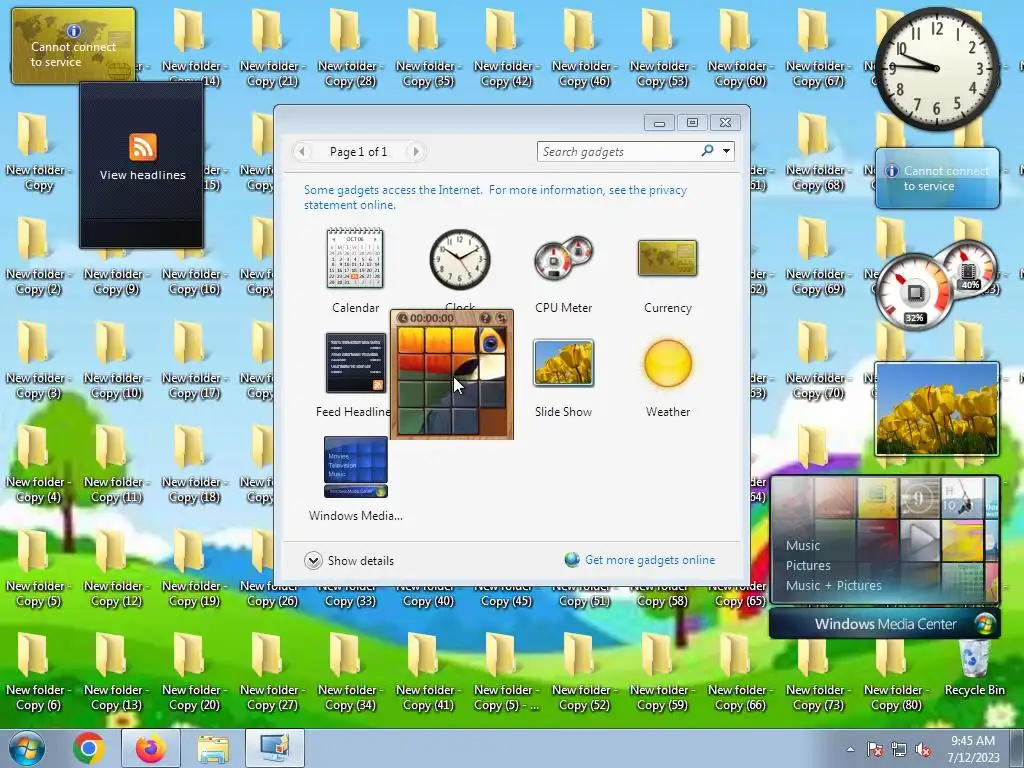Click the network tray icon

899,749
